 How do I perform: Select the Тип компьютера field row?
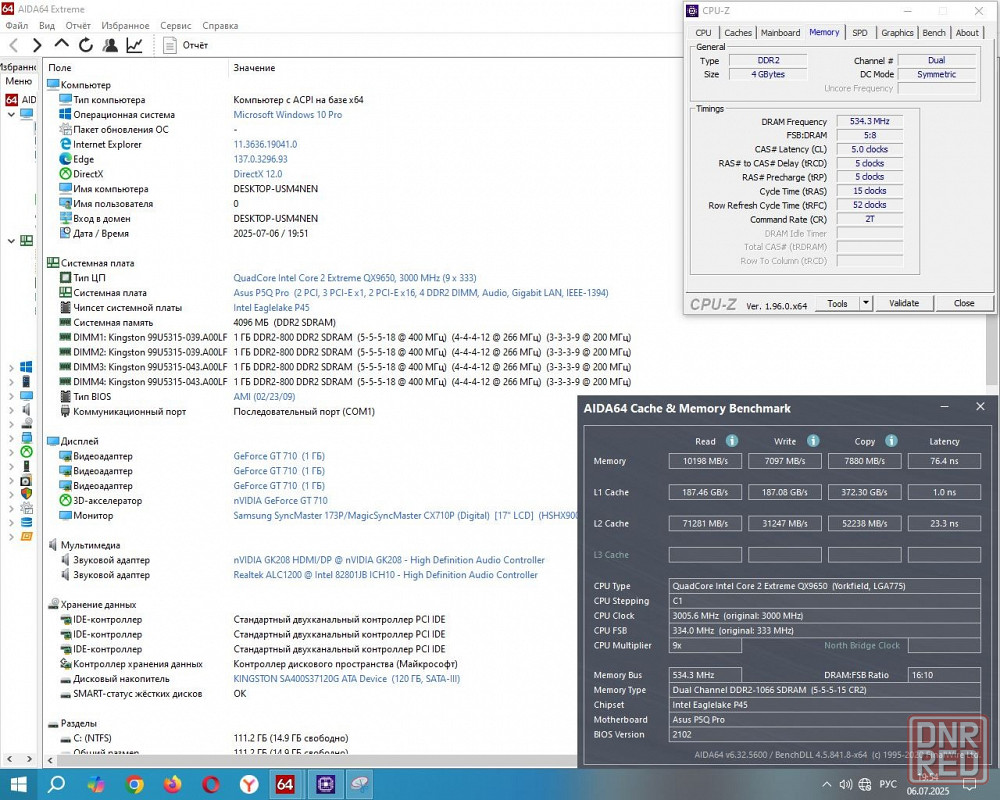[211, 100]
